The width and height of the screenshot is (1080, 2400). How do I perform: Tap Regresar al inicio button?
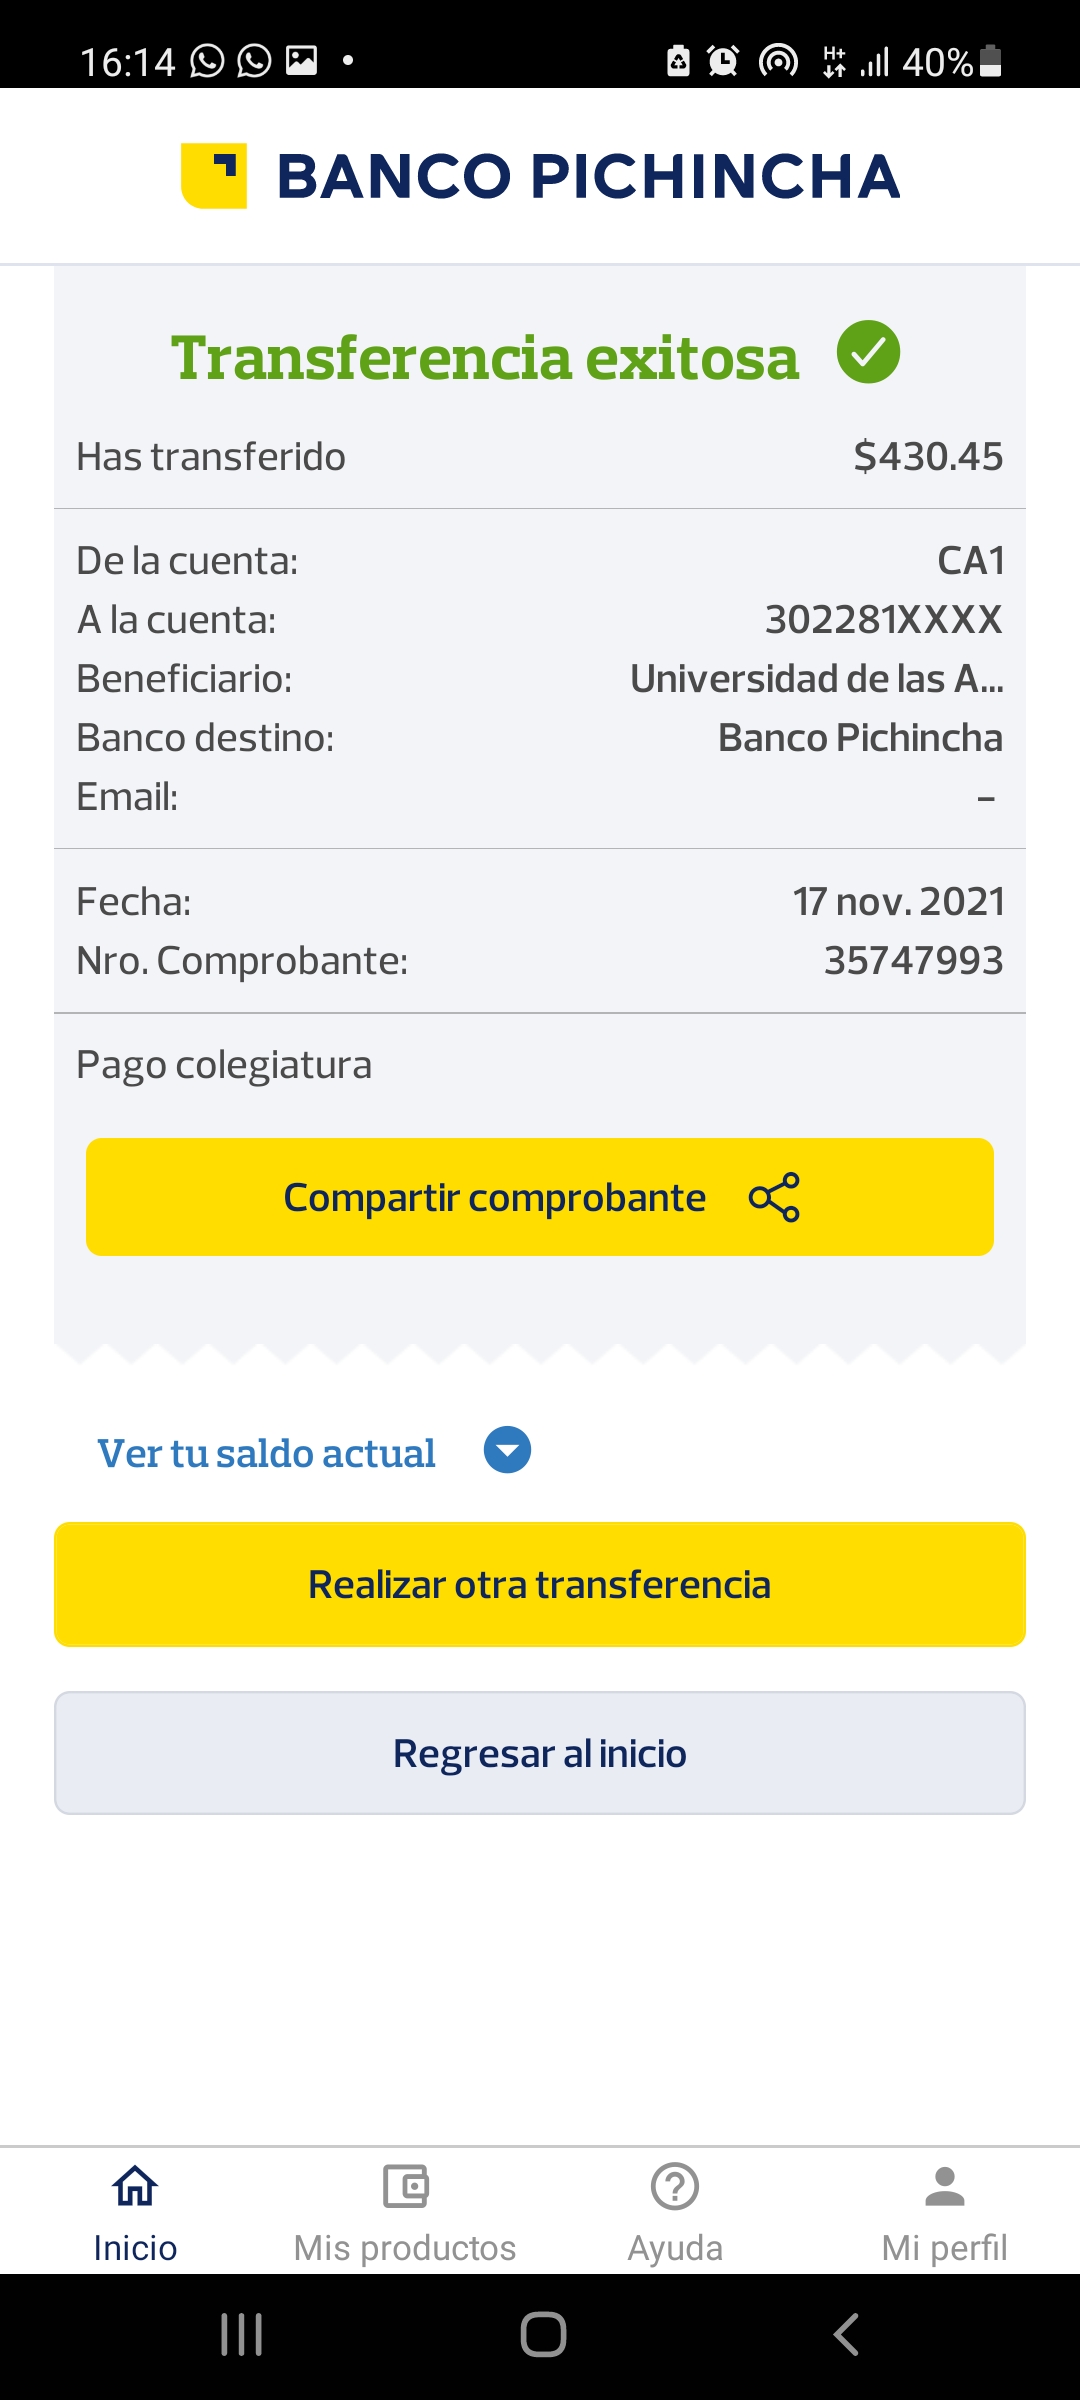(540, 1753)
